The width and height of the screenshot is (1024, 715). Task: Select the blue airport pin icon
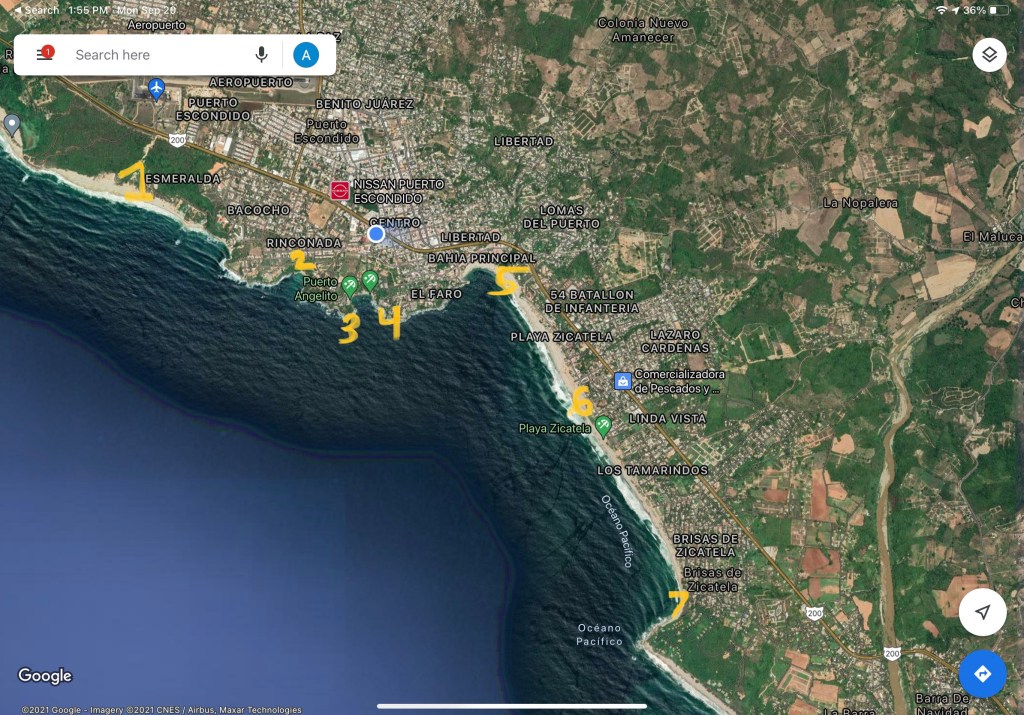[x=156, y=89]
